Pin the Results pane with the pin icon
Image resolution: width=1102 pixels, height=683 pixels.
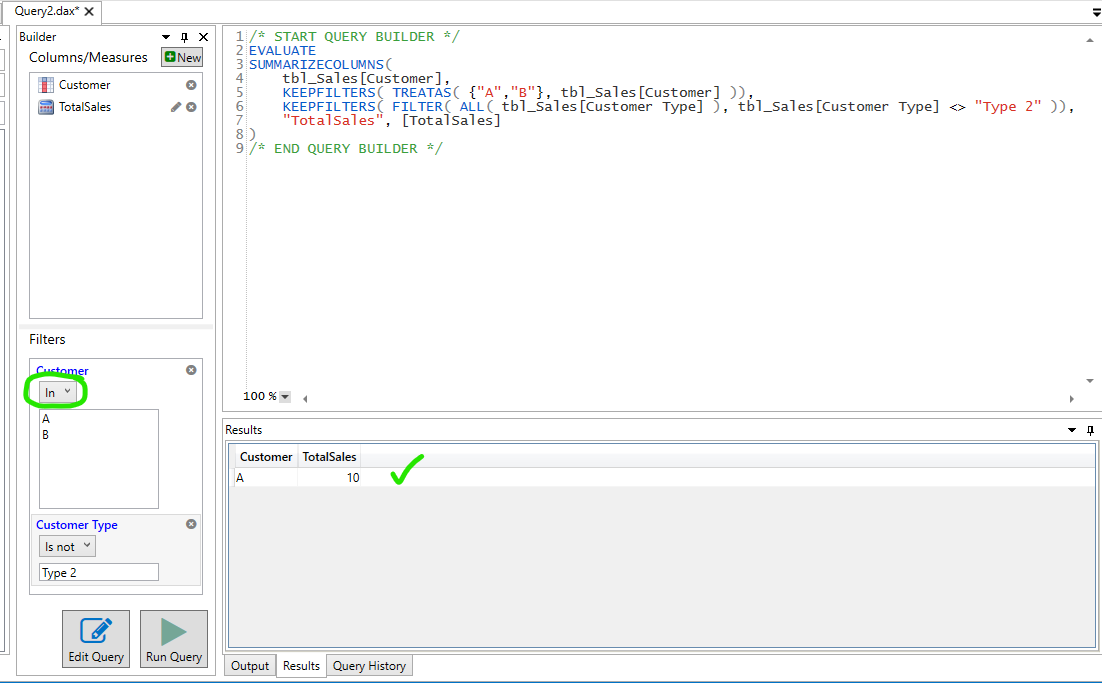1089,430
